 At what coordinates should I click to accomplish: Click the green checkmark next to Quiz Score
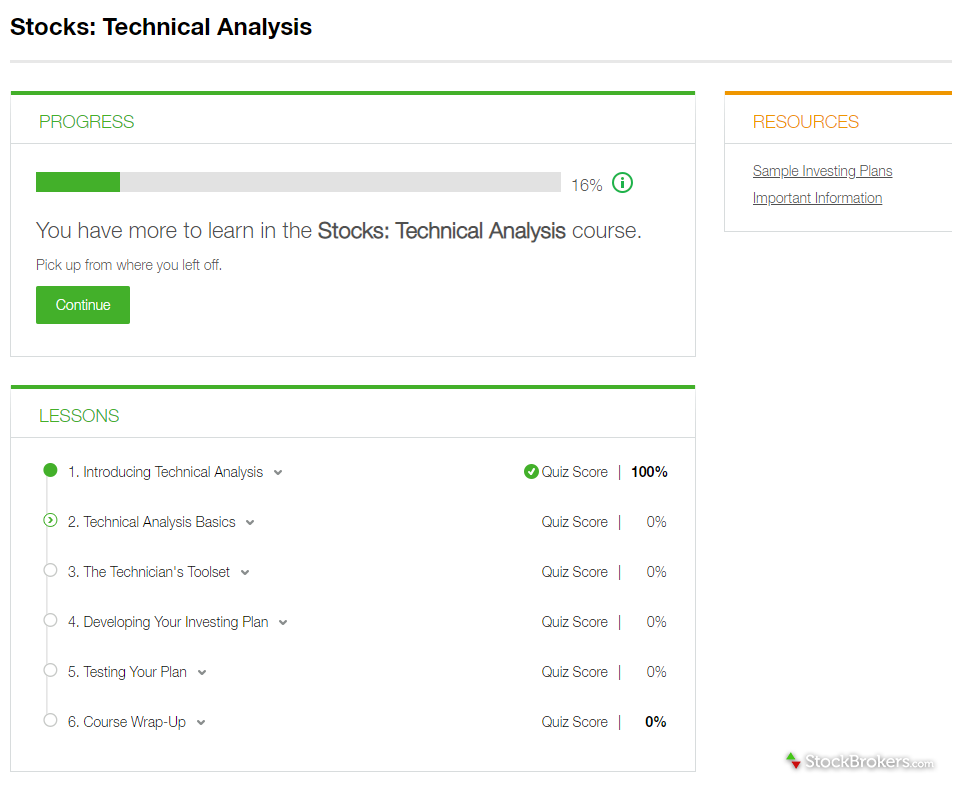click(x=531, y=472)
